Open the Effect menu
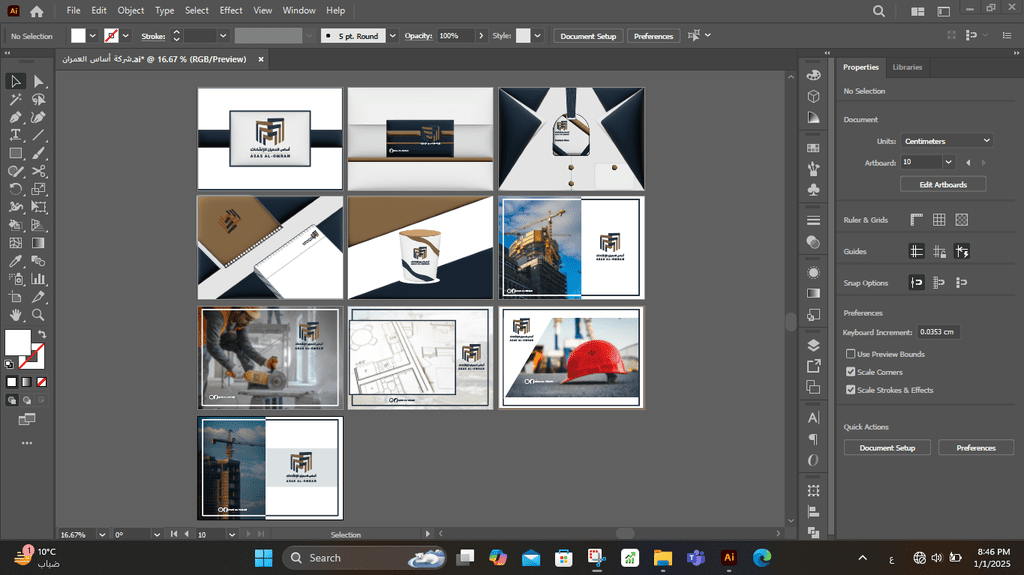Screen dimensions: 1024x575 [231, 10]
